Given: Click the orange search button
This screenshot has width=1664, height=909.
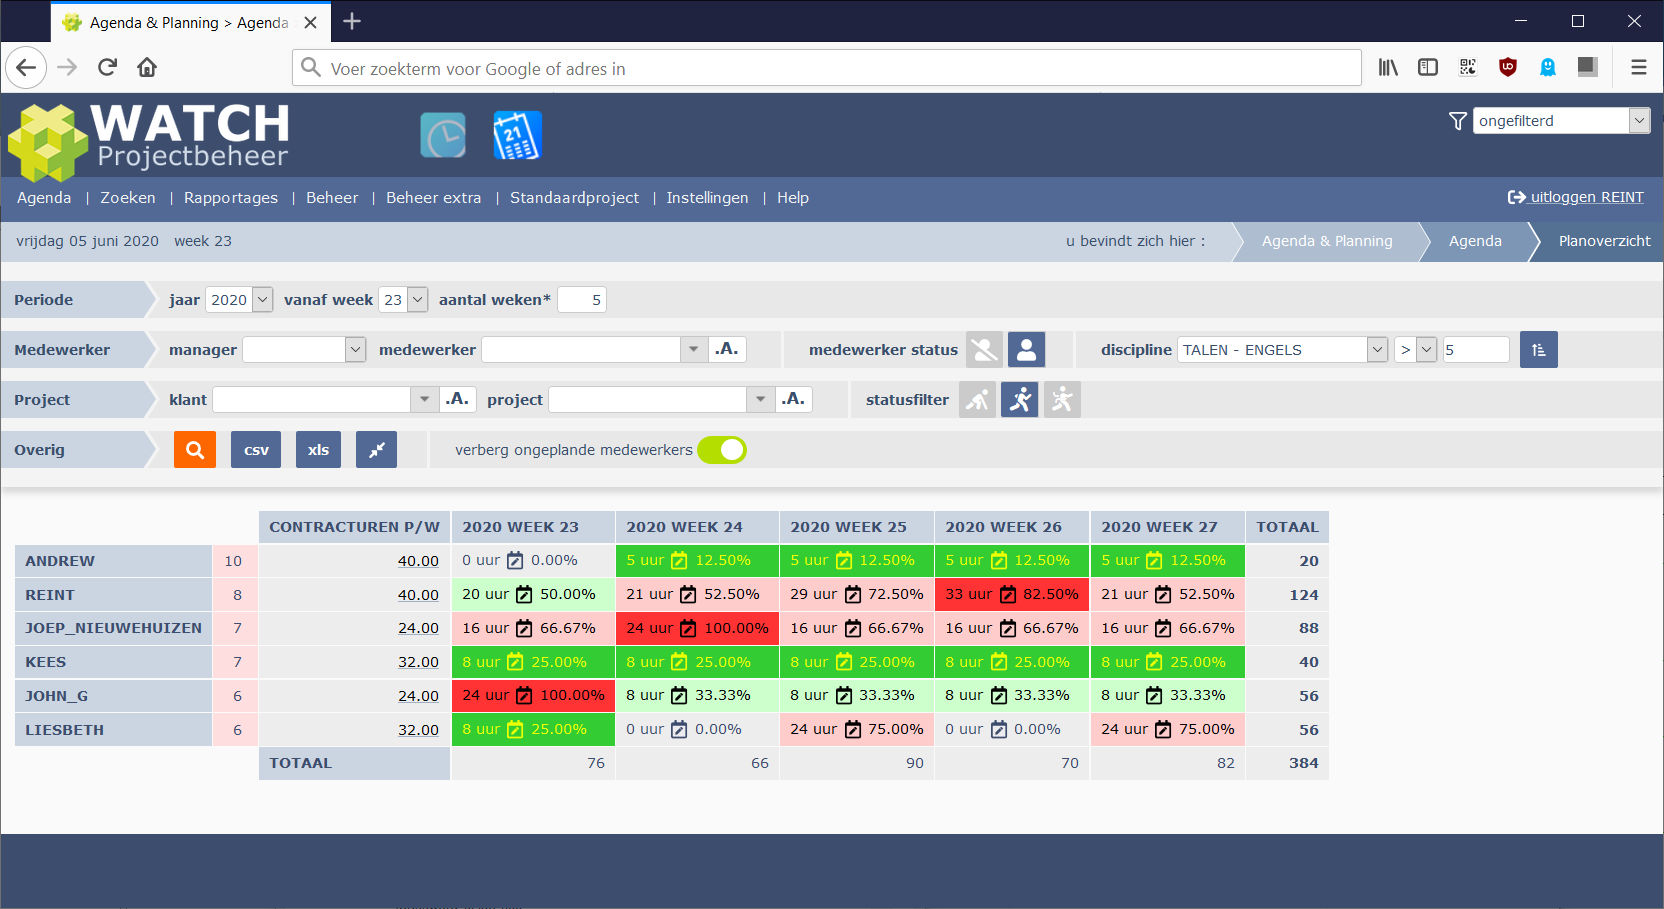Looking at the screenshot, I should (195, 450).
